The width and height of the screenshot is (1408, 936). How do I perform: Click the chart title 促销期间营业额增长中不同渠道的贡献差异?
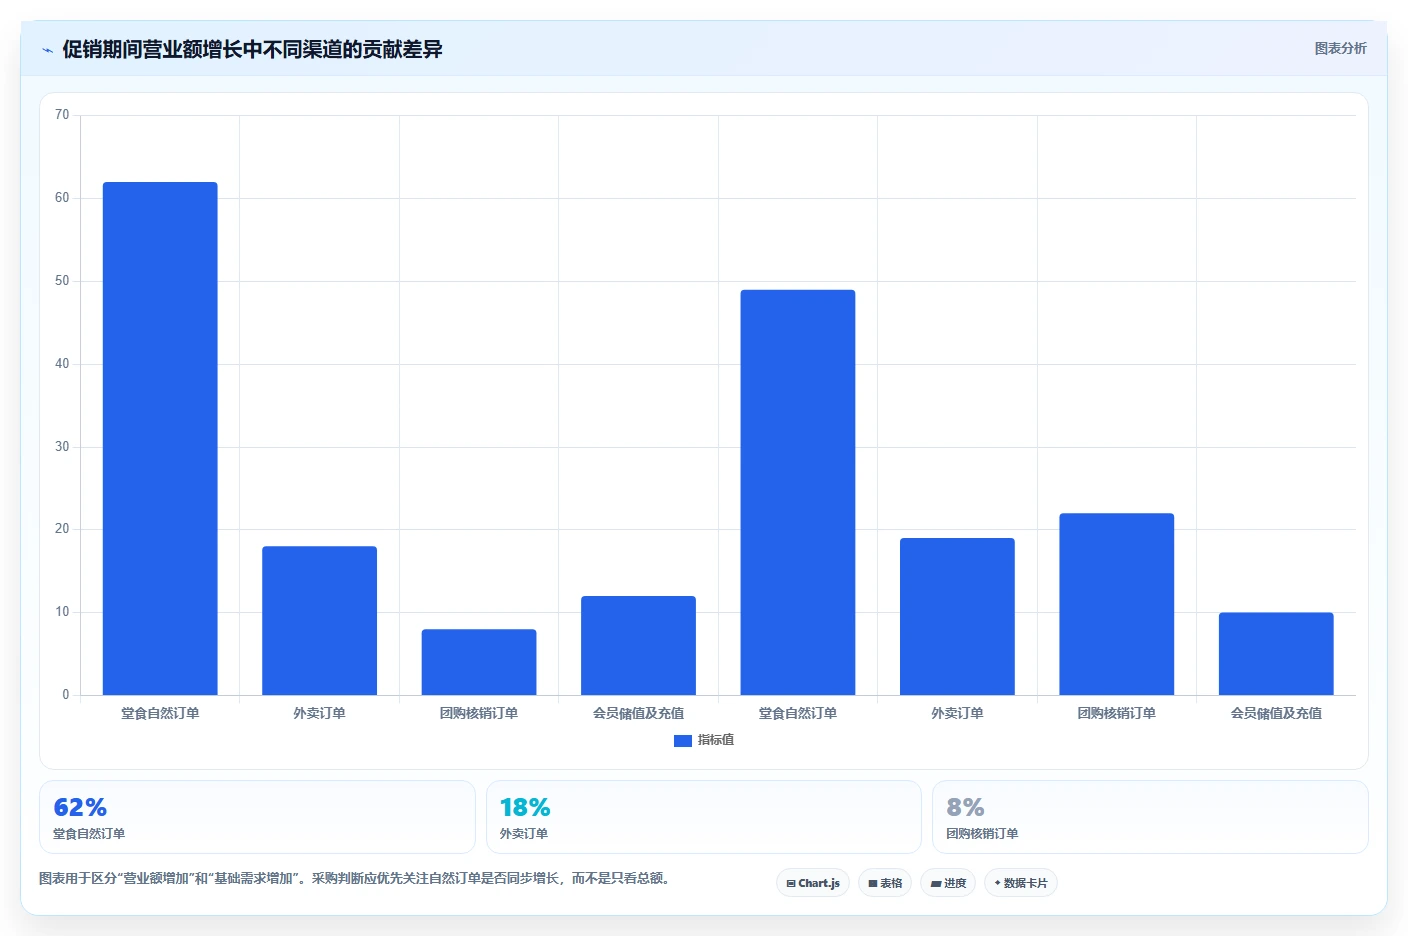pos(252,49)
